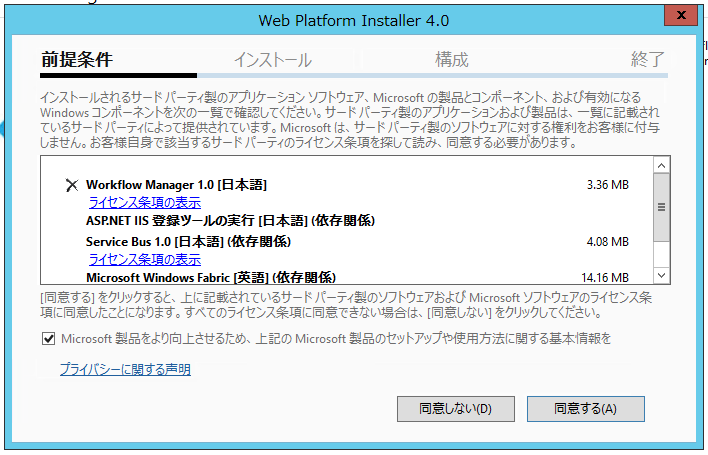Select the 前提条件 step tab
Screen dimensions: 708x455
tap(77, 60)
